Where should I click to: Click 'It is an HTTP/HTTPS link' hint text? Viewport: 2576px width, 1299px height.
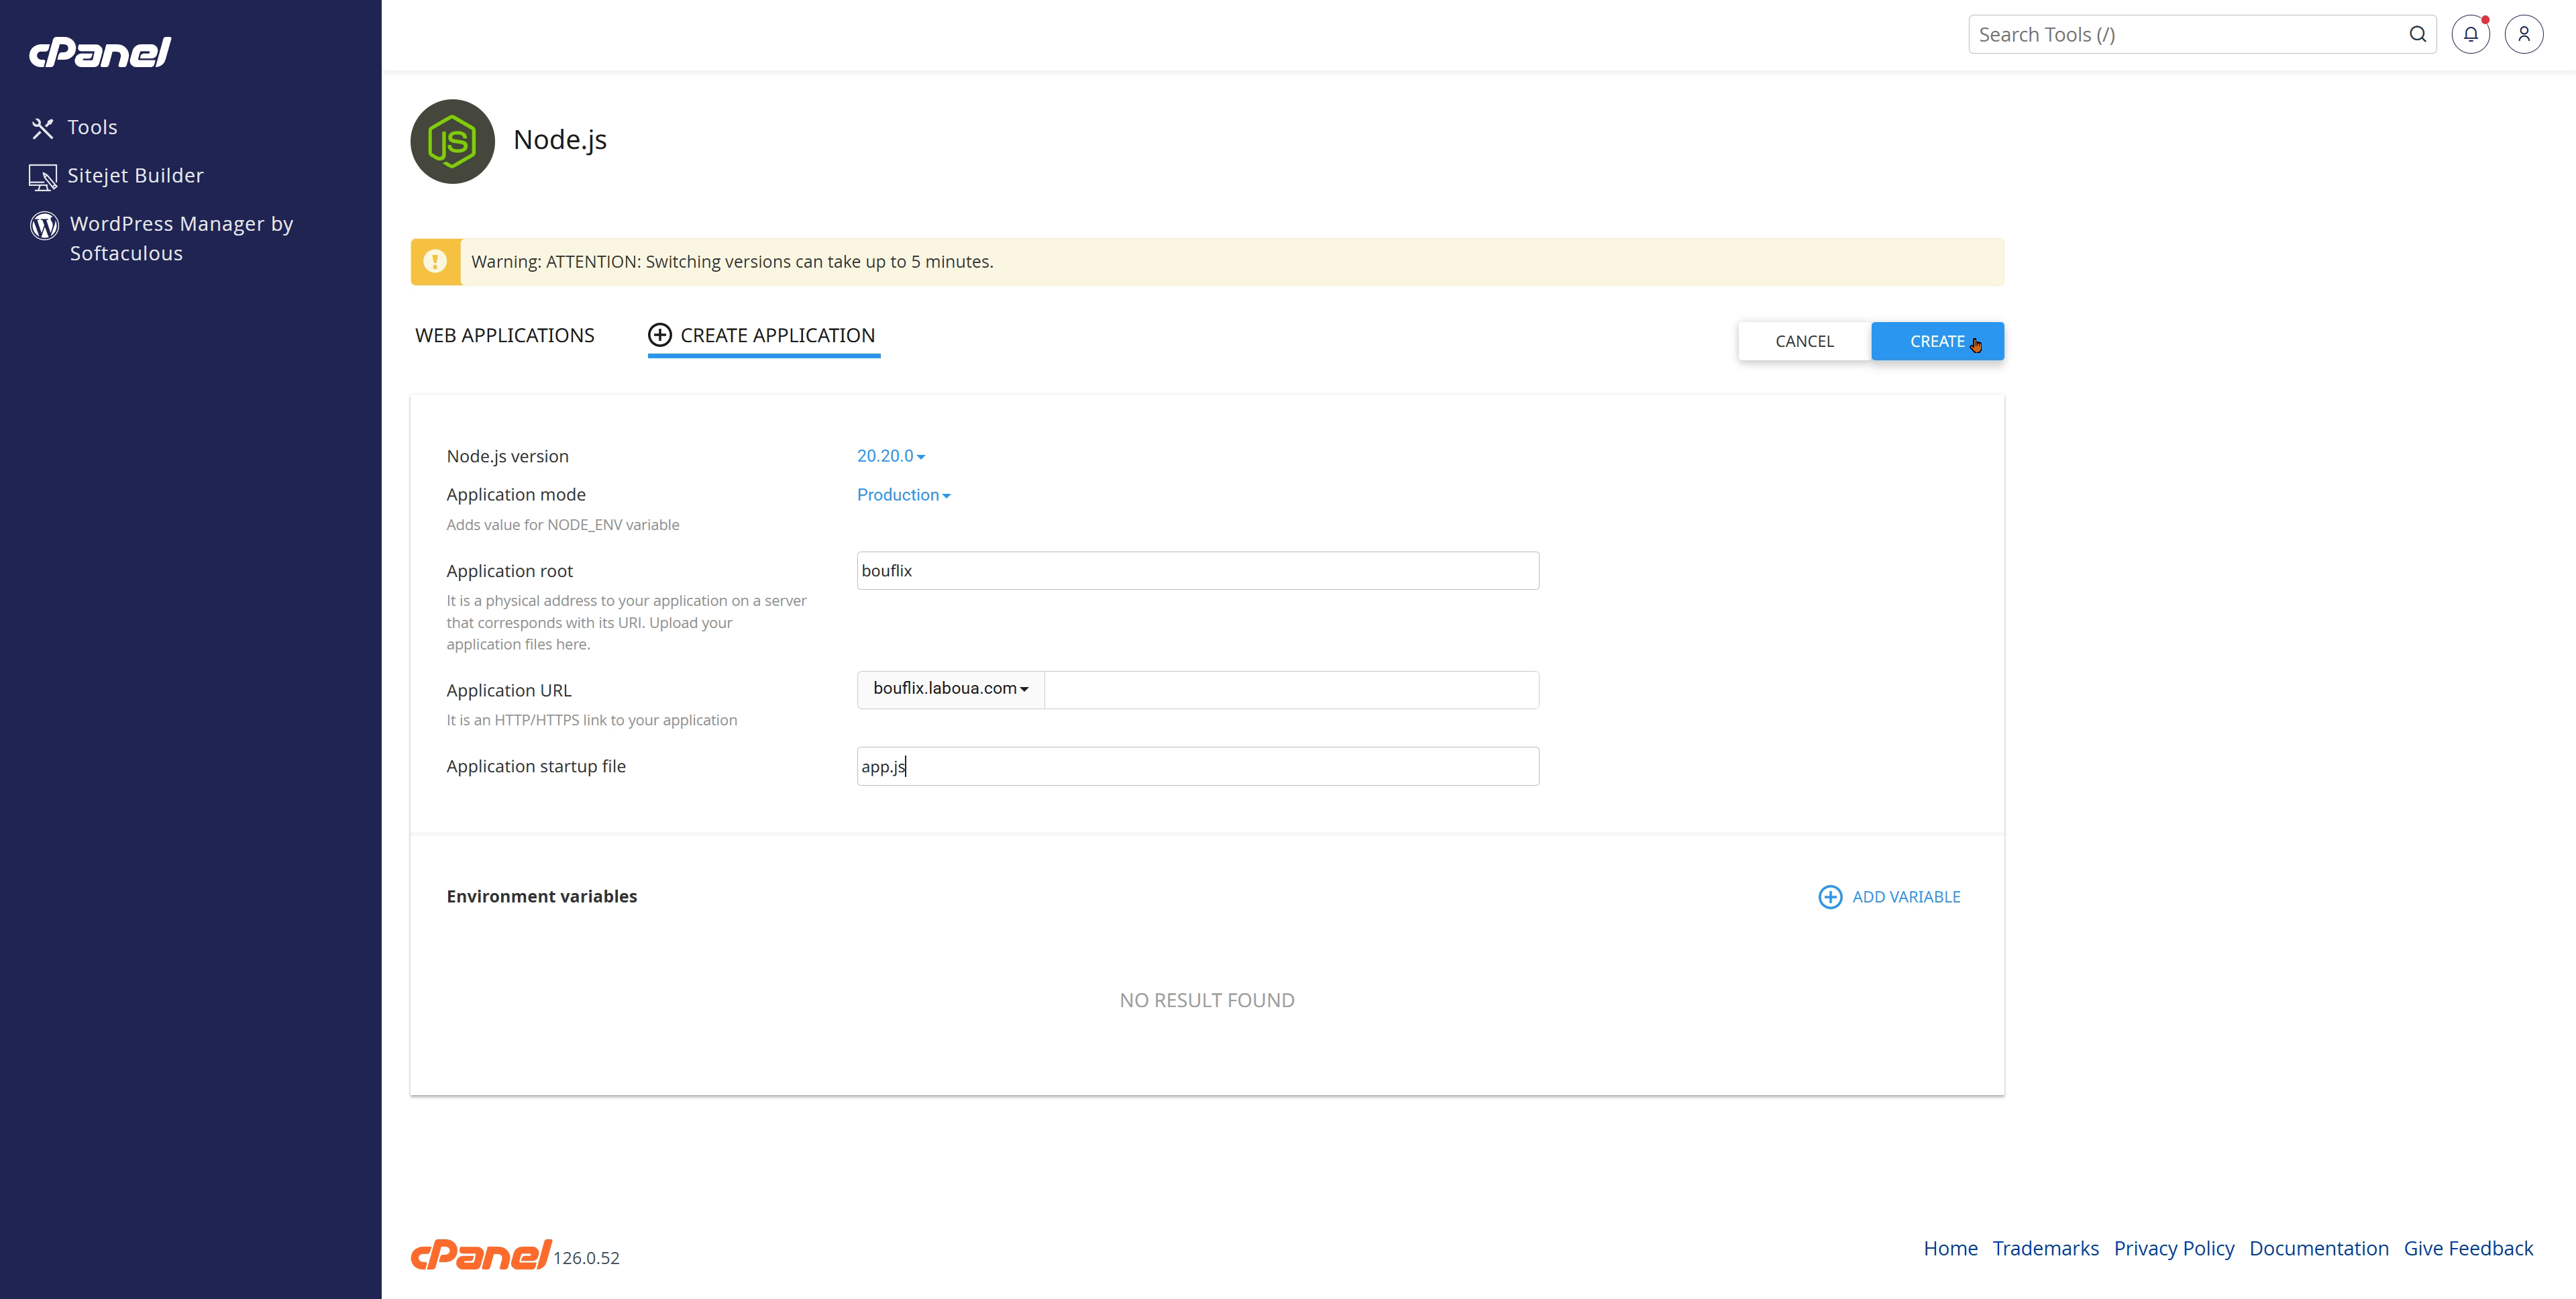click(591, 721)
